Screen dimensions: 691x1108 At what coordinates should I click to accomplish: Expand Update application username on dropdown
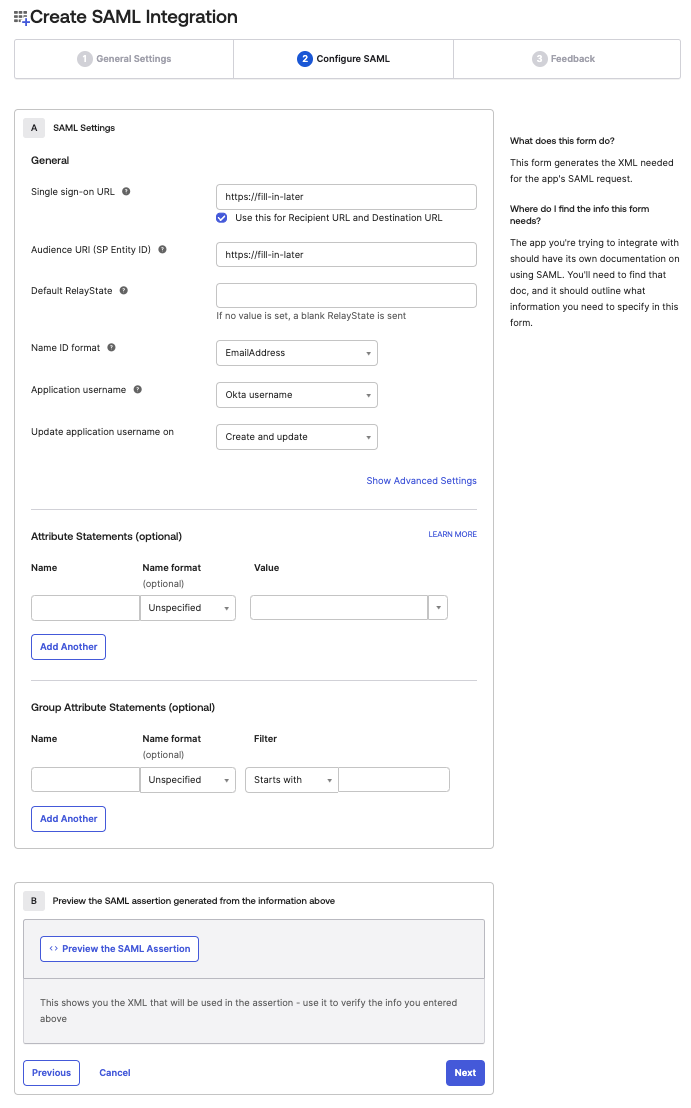coord(296,437)
